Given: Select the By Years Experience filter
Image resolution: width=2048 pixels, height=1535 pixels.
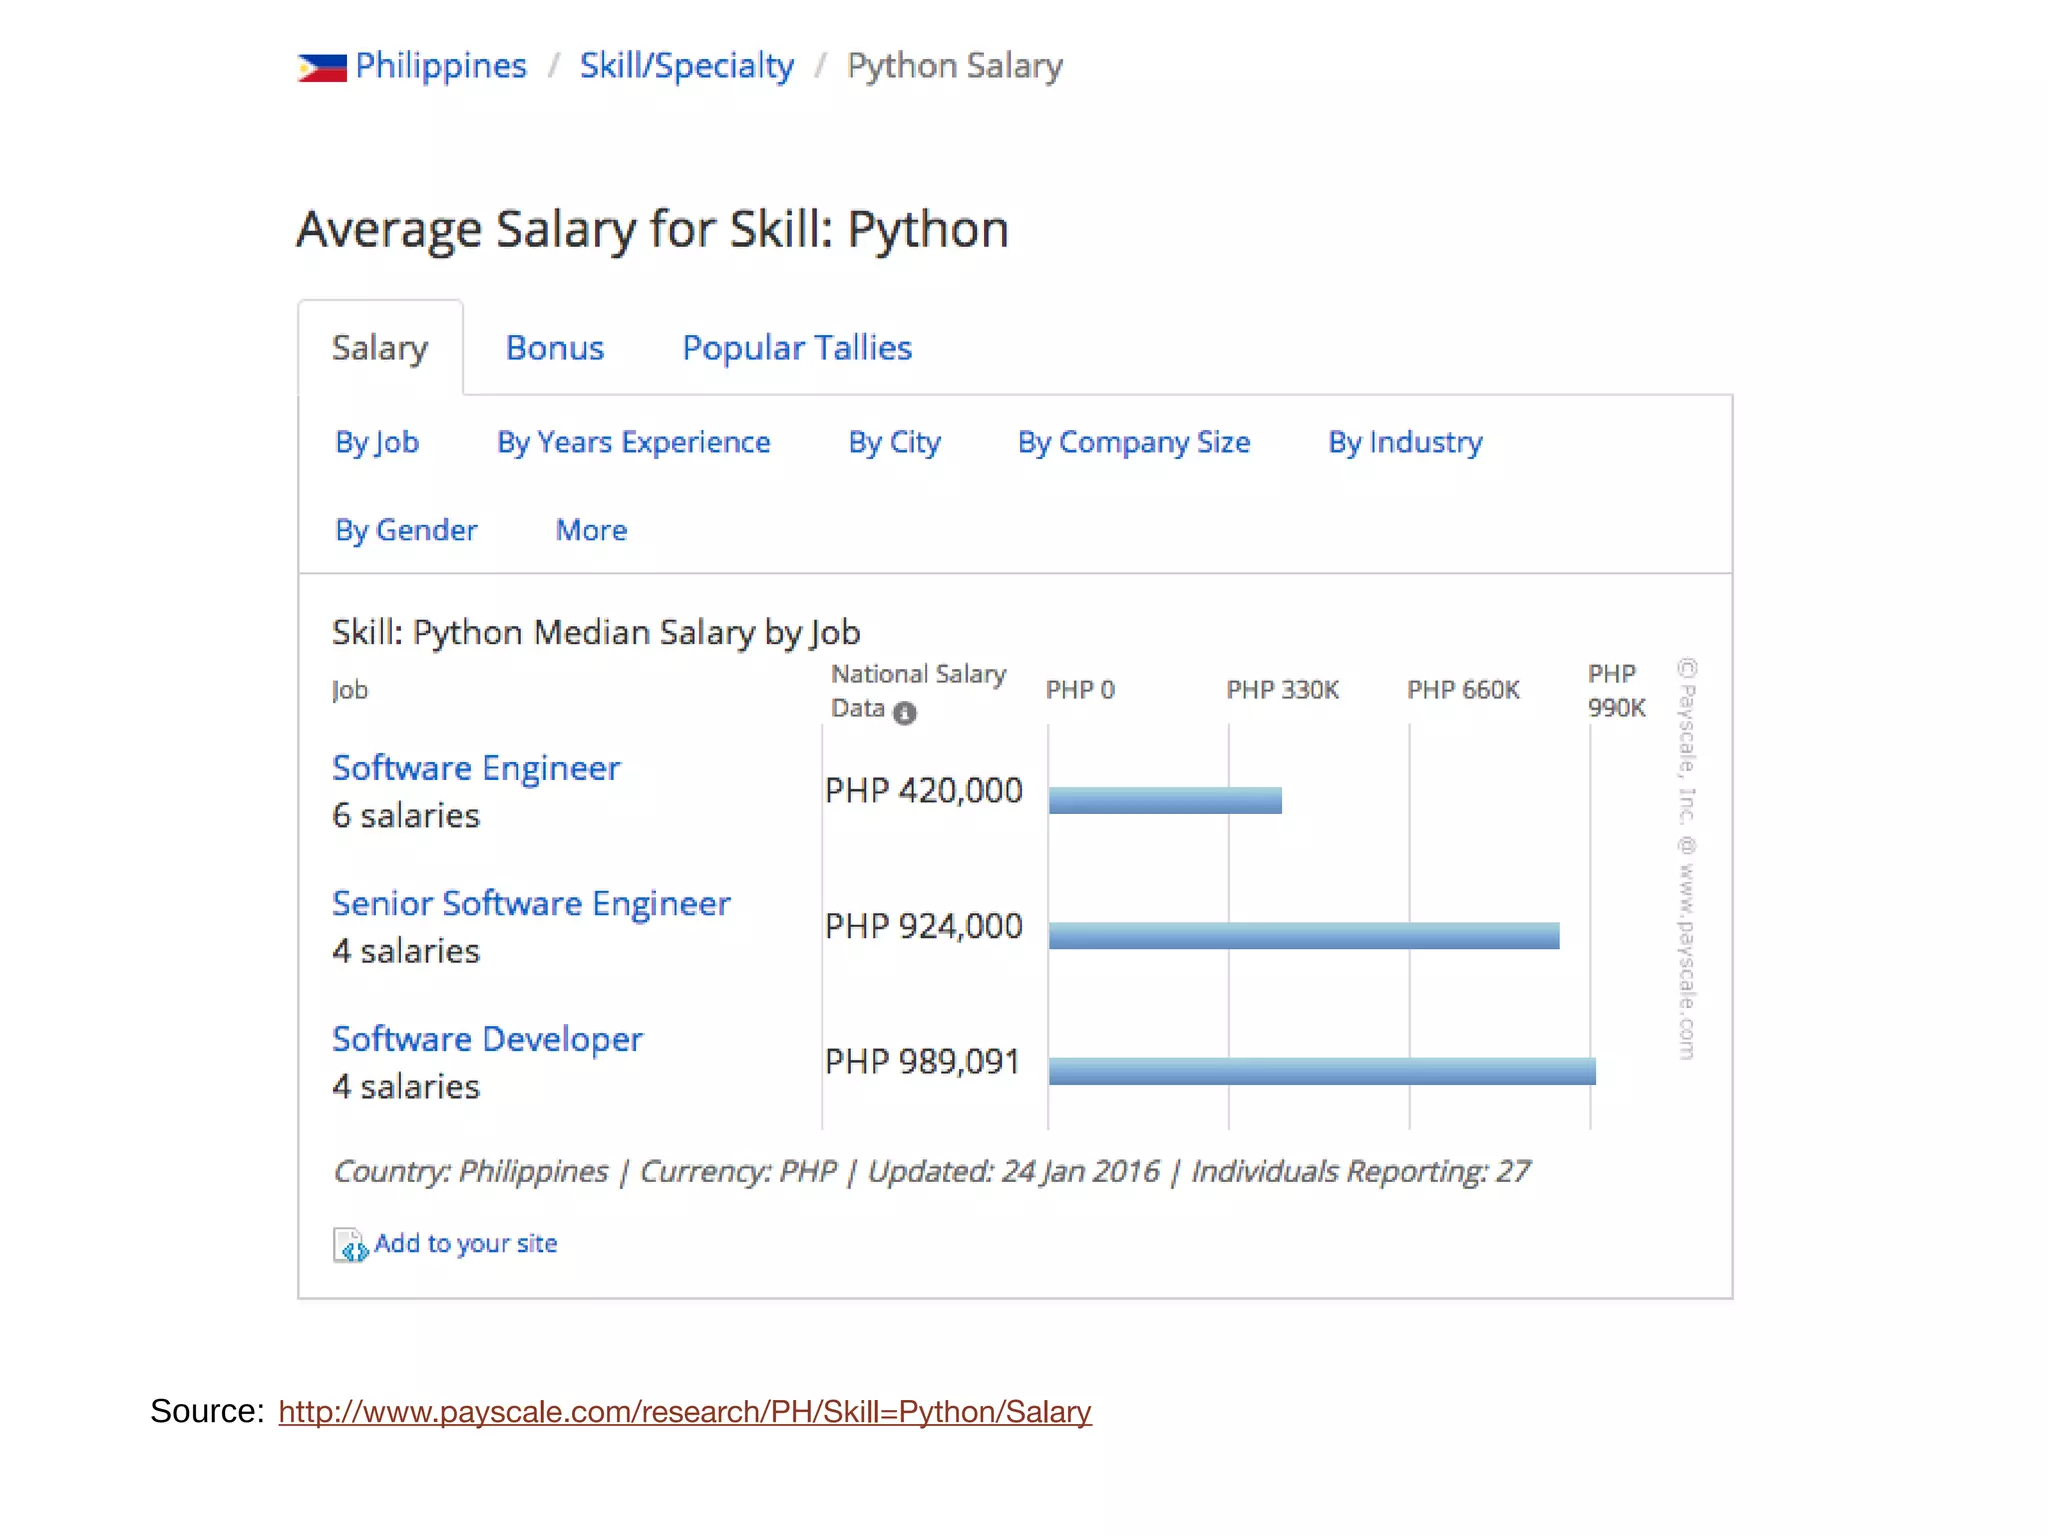Looking at the screenshot, I should (634, 442).
